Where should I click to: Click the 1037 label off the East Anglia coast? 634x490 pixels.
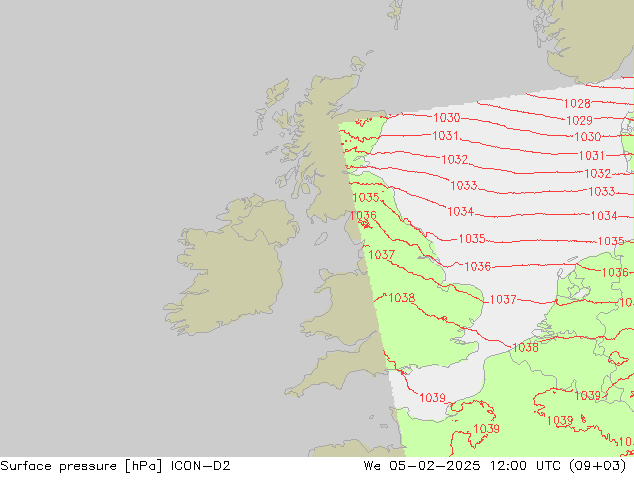click(x=503, y=300)
